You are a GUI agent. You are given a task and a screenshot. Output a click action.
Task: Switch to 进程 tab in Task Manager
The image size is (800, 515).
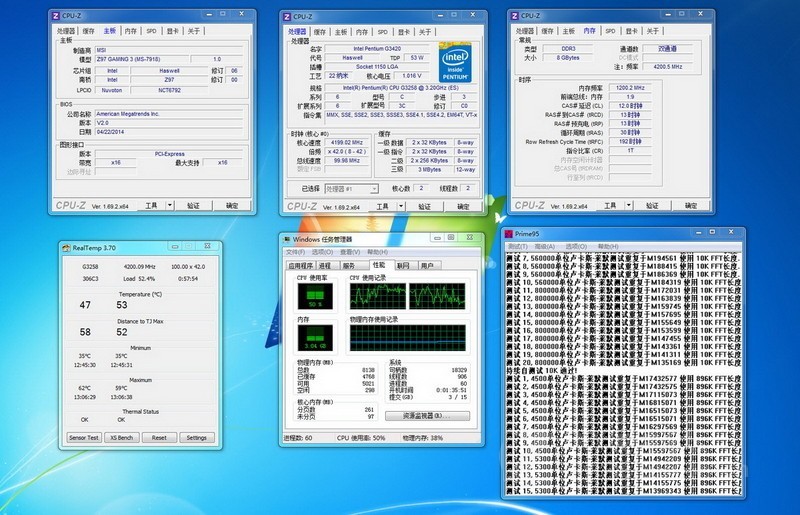pyautogui.click(x=325, y=266)
